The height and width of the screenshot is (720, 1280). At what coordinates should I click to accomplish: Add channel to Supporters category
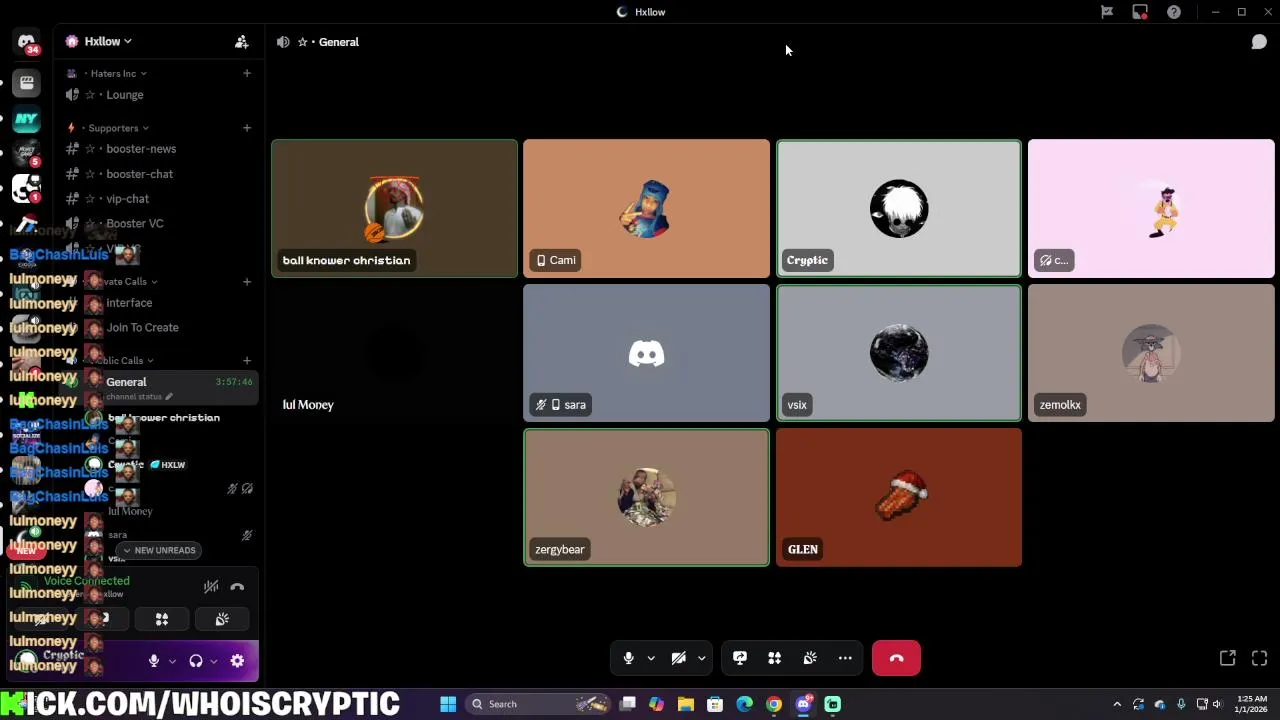point(247,128)
